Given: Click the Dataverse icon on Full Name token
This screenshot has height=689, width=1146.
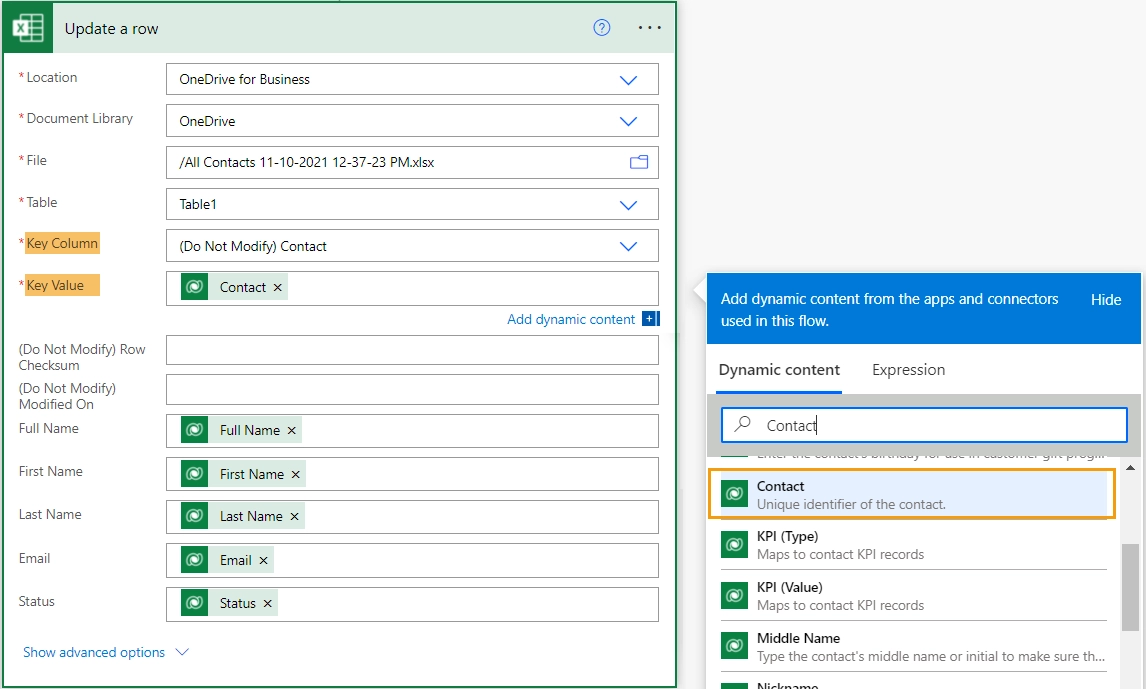Looking at the screenshot, I should [x=194, y=430].
